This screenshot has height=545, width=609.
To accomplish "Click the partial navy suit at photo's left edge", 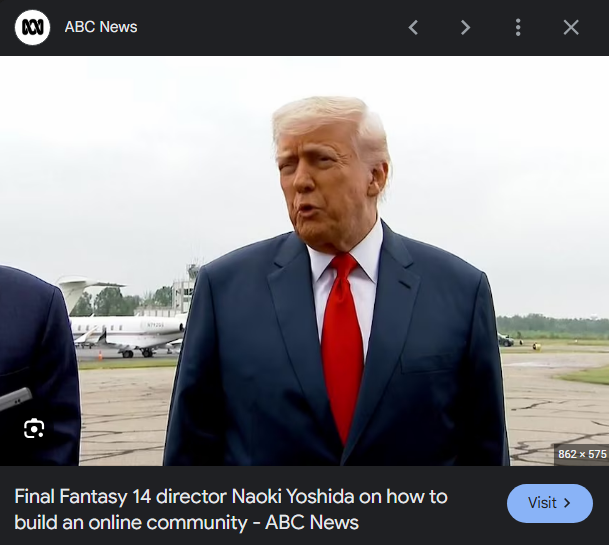I will [39, 365].
